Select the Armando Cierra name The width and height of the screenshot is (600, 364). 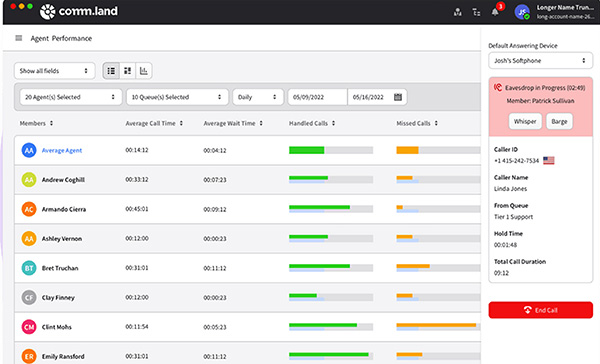click(x=64, y=209)
